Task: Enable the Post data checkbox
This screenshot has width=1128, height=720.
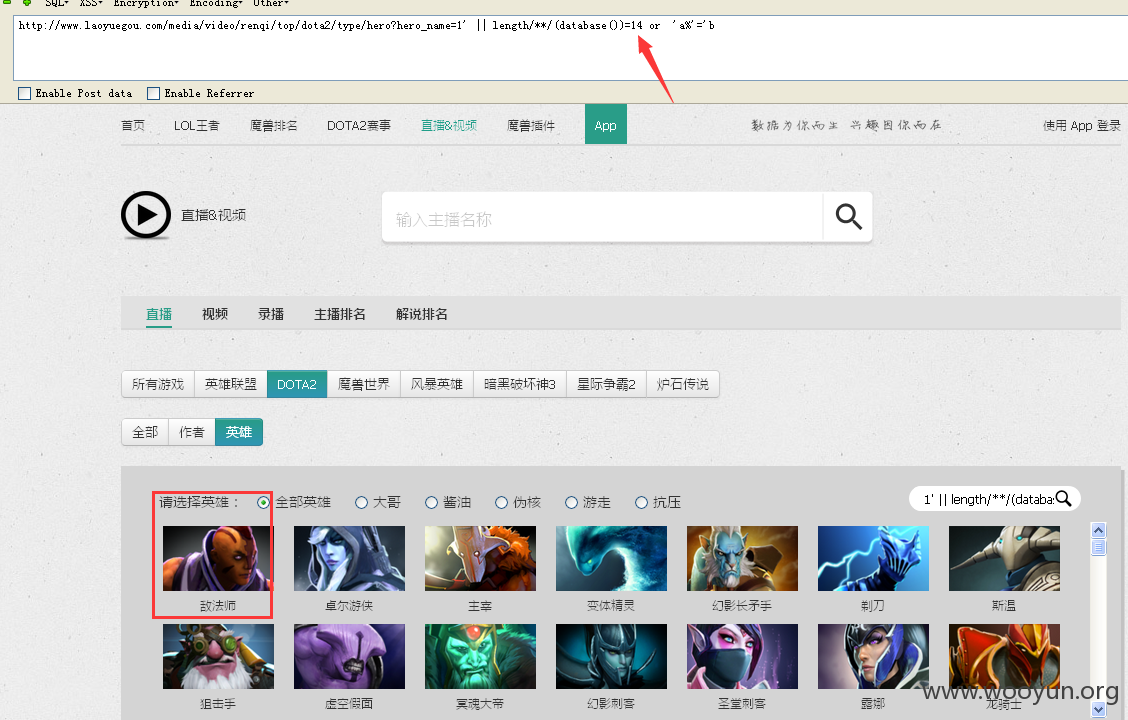Action: tap(24, 94)
